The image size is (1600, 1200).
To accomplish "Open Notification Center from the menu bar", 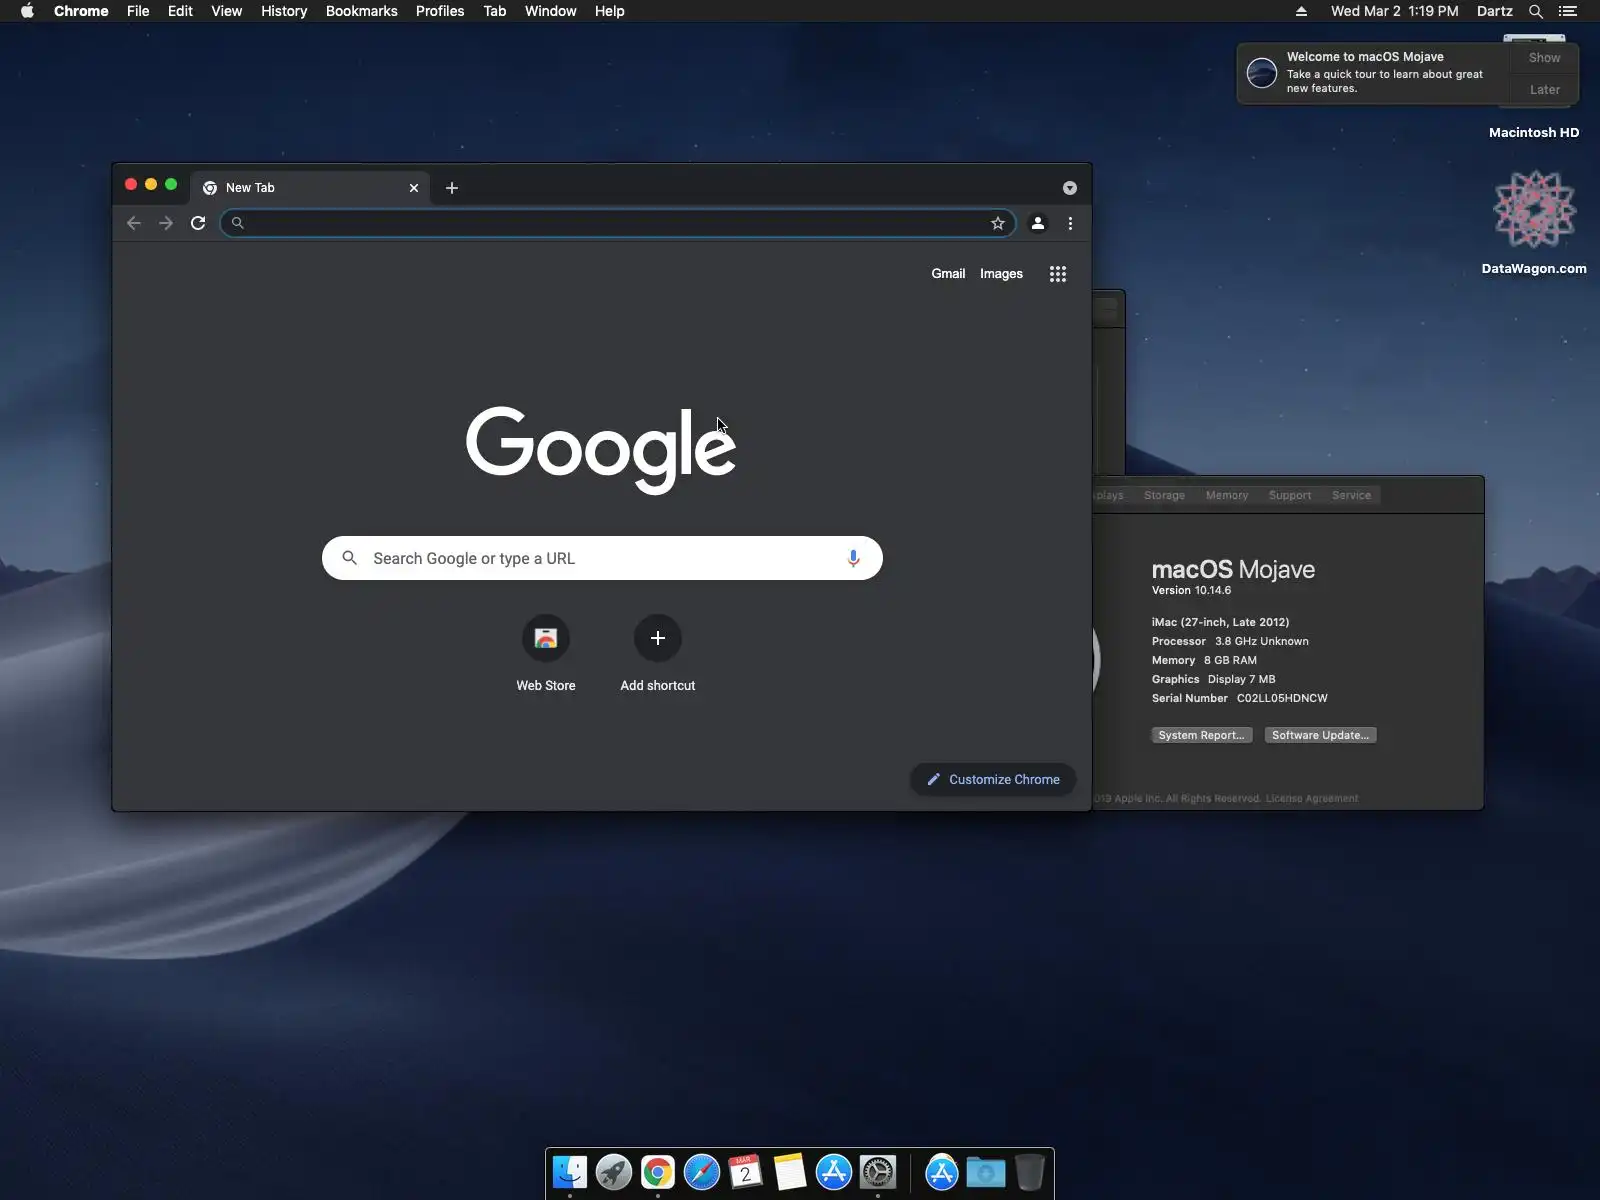I will pos(1568,11).
